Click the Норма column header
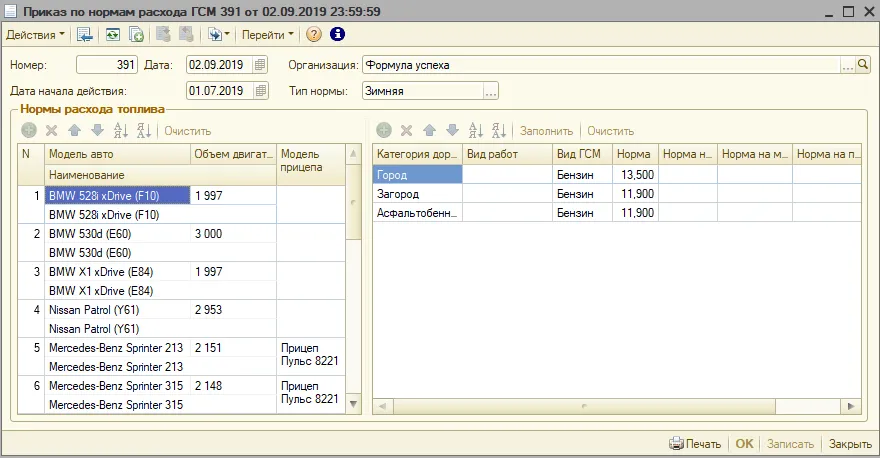The height and width of the screenshot is (458, 880). [x=635, y=154]
